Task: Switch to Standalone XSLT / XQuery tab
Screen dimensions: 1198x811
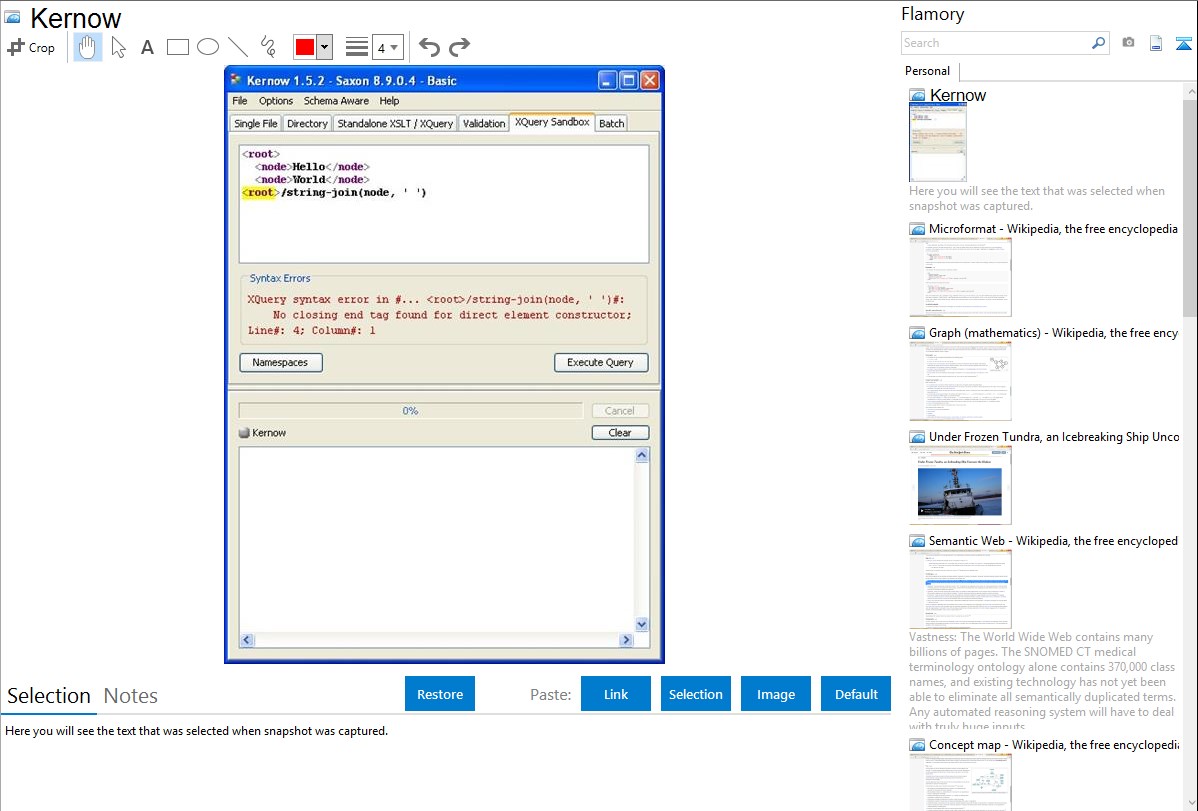Action: coord(395,123)
